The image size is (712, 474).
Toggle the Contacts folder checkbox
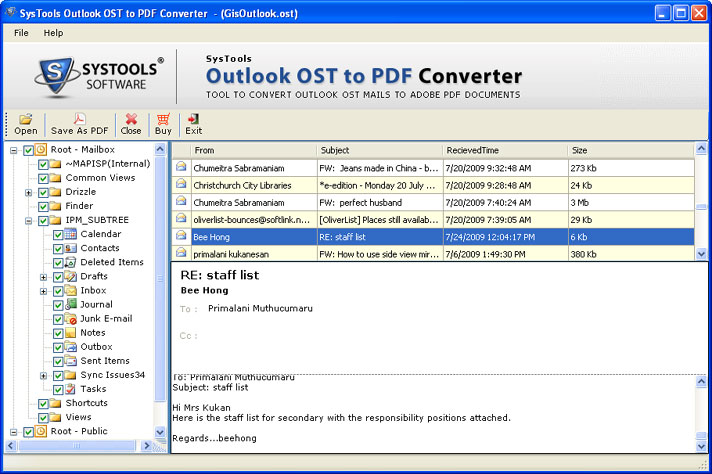[58, 248]
